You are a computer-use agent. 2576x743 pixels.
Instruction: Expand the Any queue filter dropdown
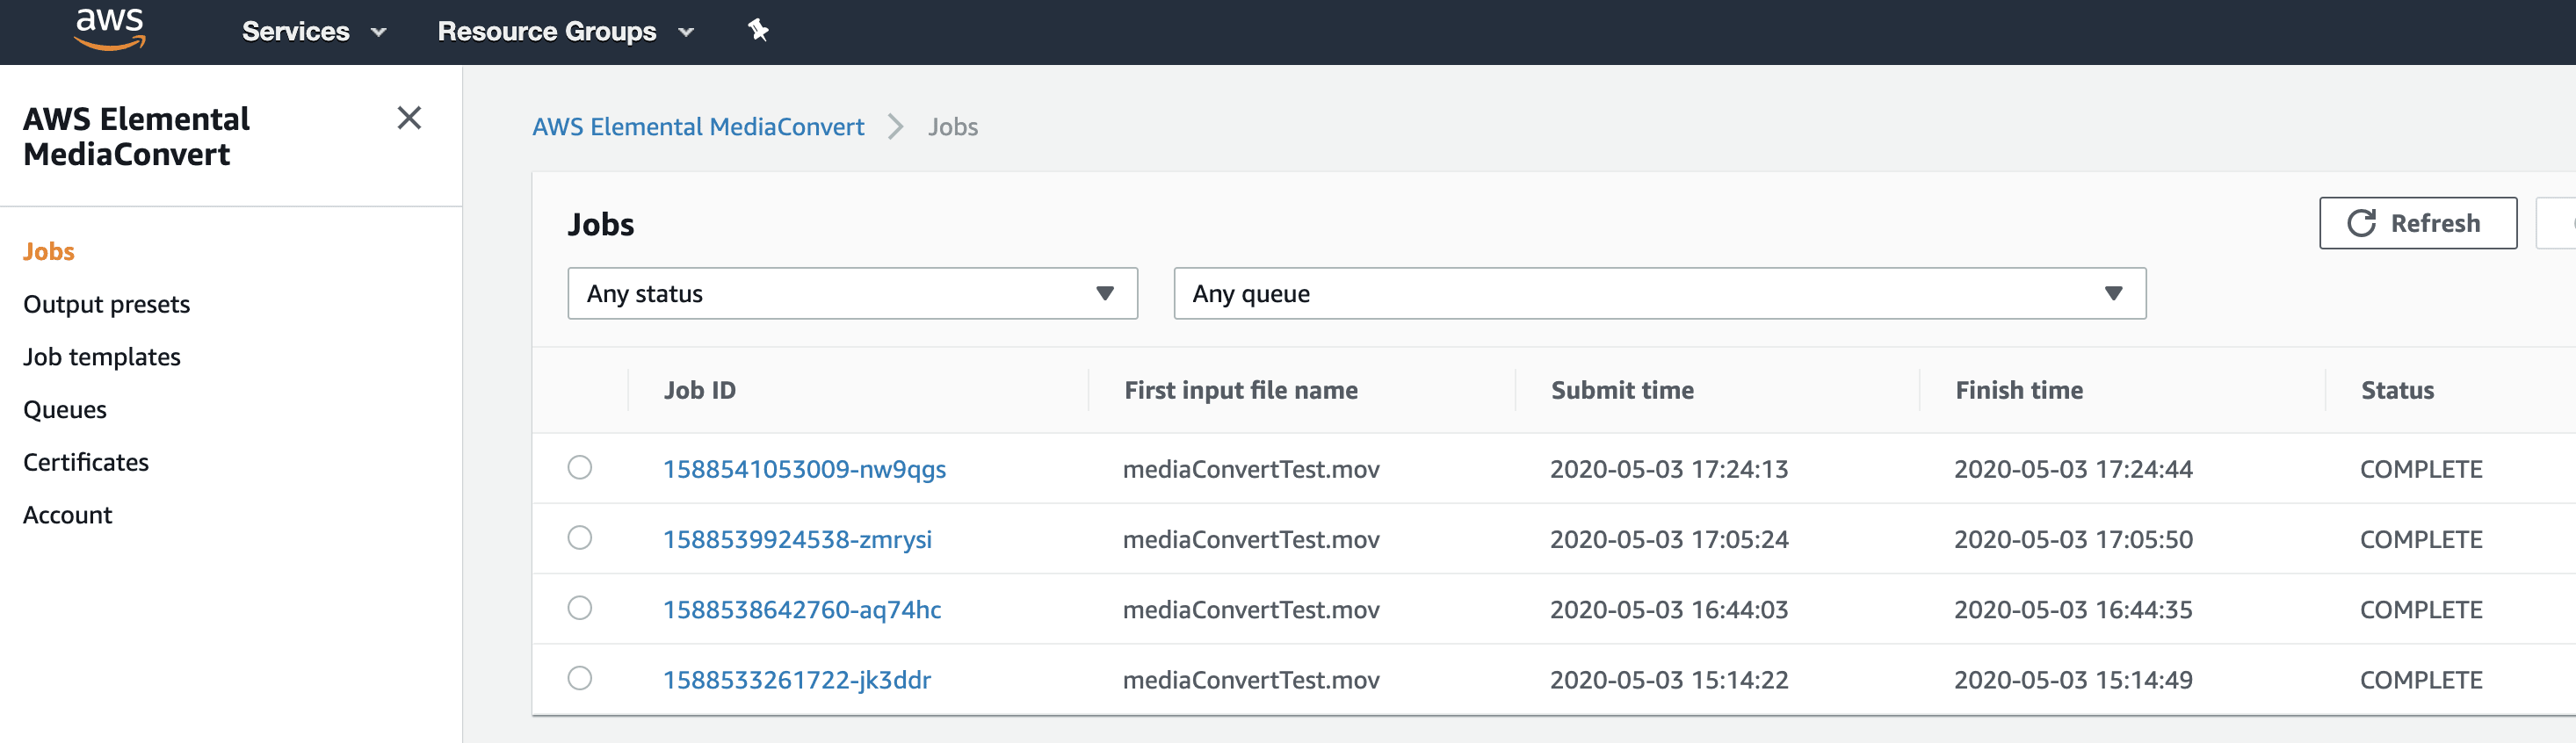point(1659,293)
